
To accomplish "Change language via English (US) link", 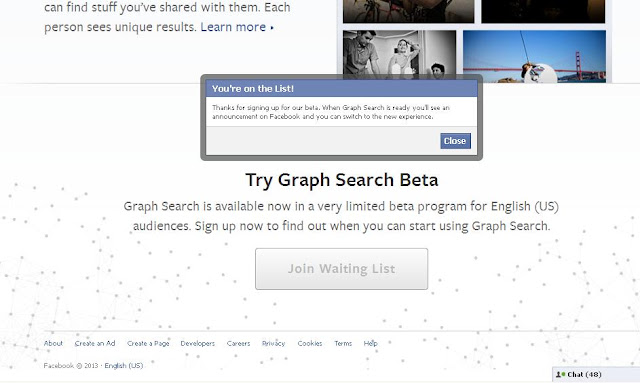I will pyautogui.click(x=124, y=365).
